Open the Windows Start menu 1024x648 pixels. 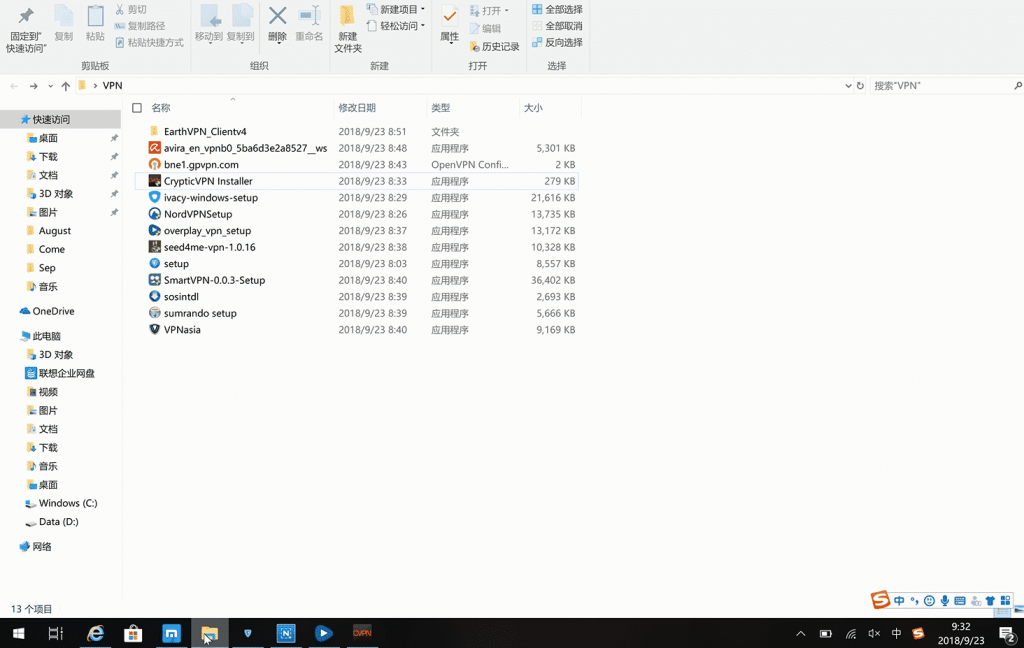[x=18, y=633]
